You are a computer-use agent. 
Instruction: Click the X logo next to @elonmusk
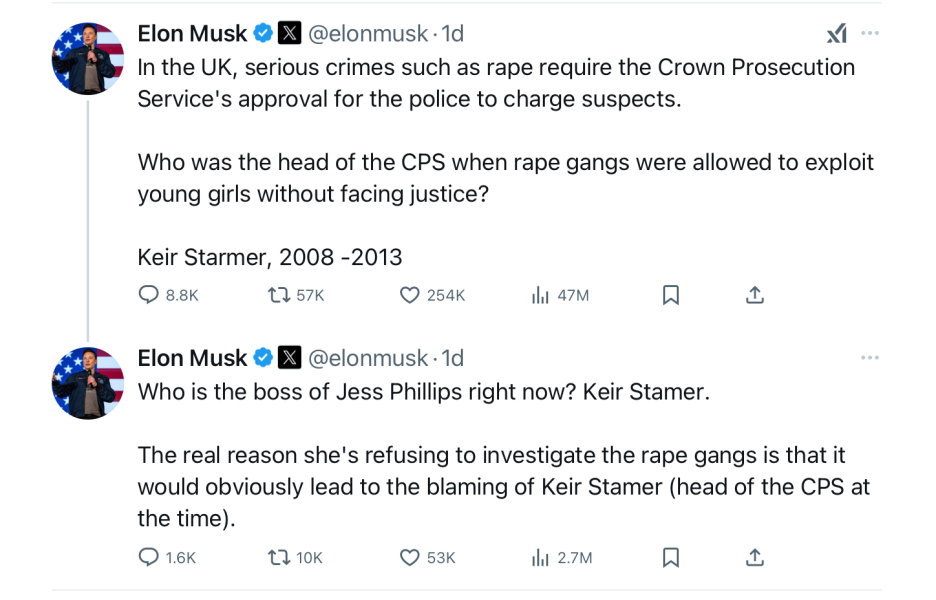(x=289, y=32)
